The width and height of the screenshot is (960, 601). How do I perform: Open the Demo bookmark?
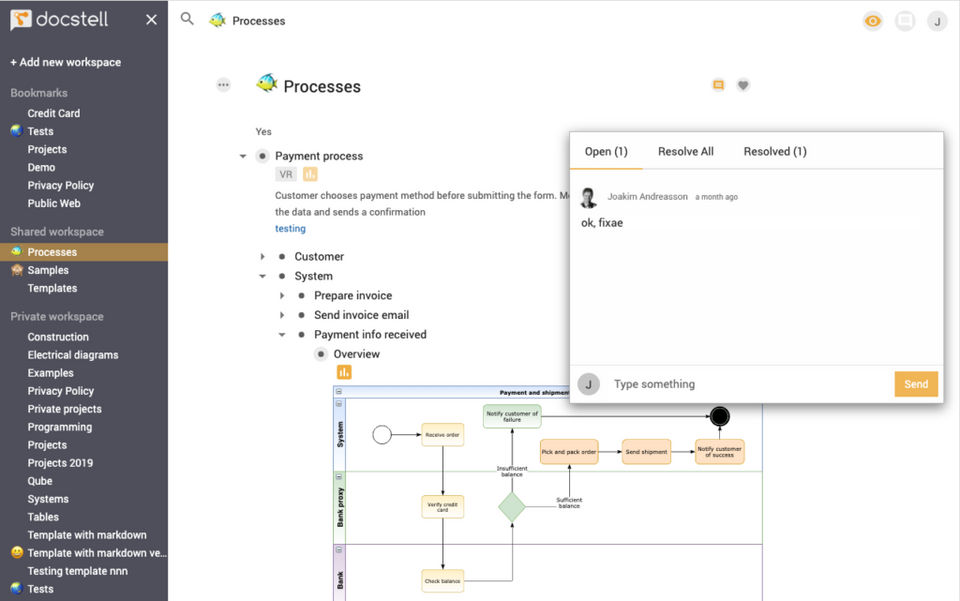pos(41,167)
